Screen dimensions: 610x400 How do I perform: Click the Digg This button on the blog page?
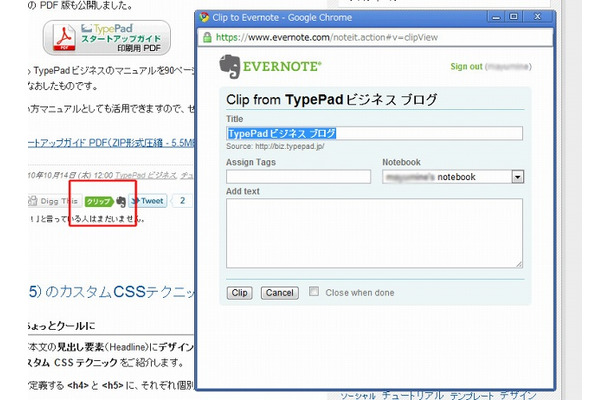click(x=54, y=201)
